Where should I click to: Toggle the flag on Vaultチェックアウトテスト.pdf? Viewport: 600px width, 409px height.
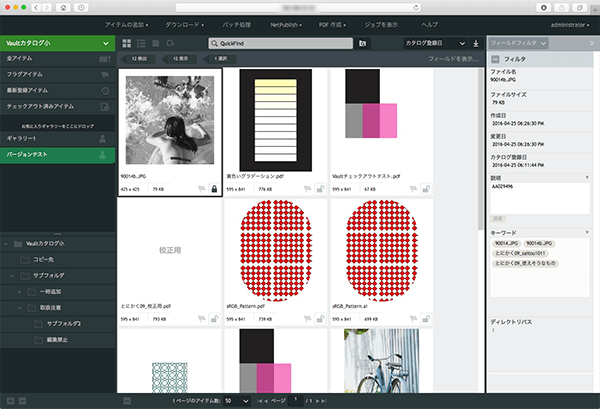pyautogui.click(x=413, y=189)
